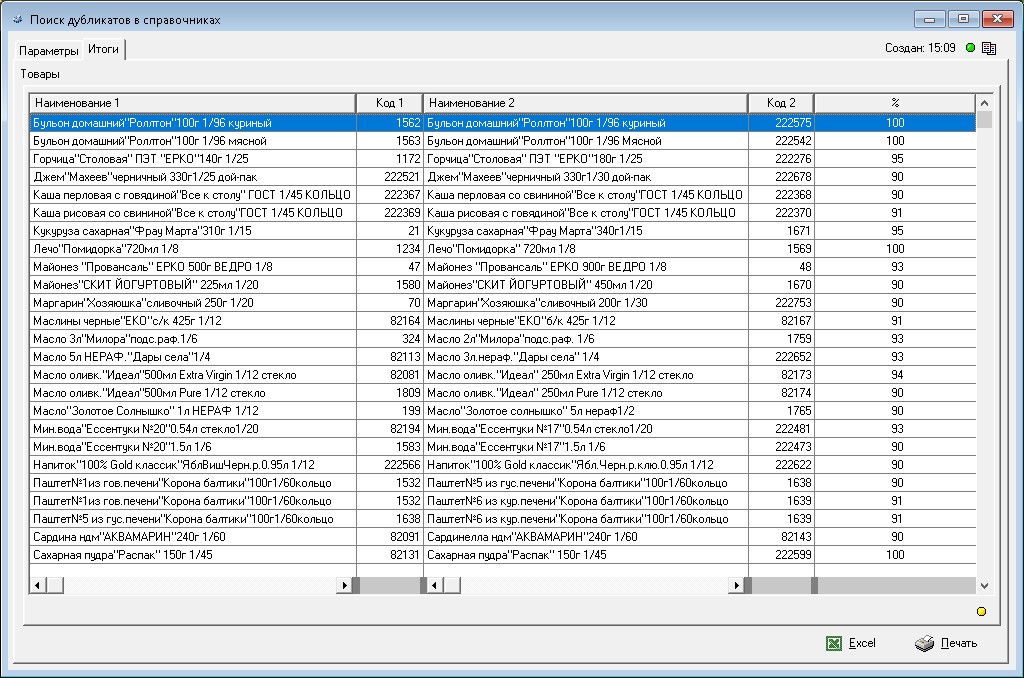Click the green status indicator dot
The height and width of the screenshot is (678, 1024).
coord(970,48)
